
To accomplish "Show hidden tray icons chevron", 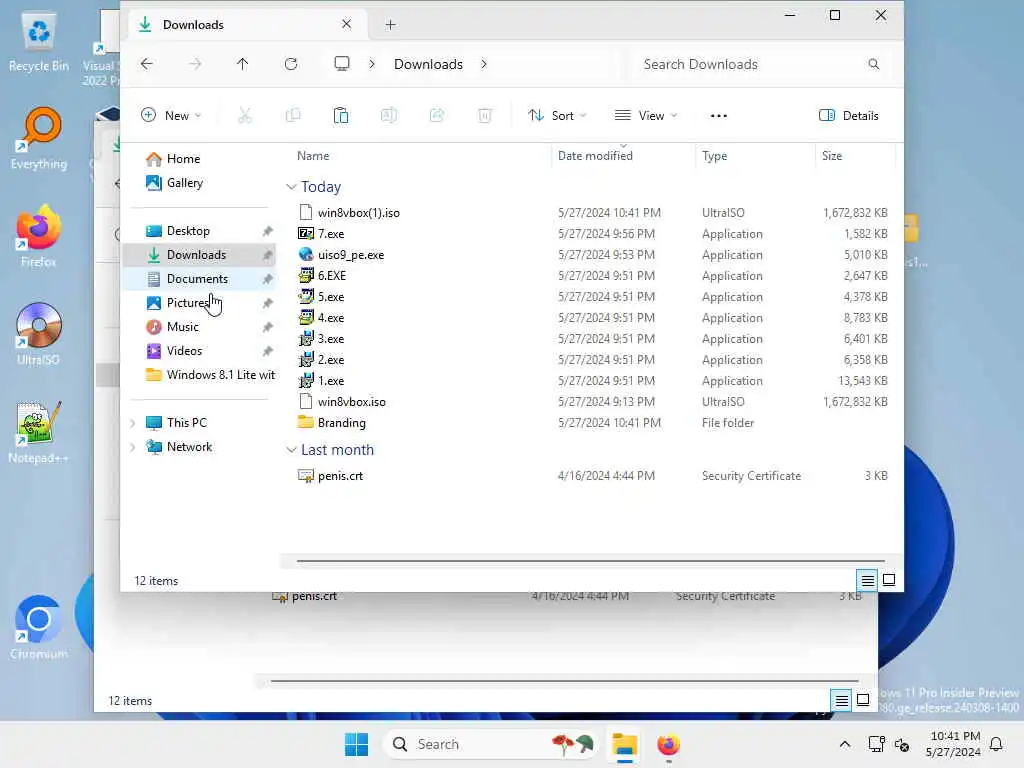I will tap(844, 744).
